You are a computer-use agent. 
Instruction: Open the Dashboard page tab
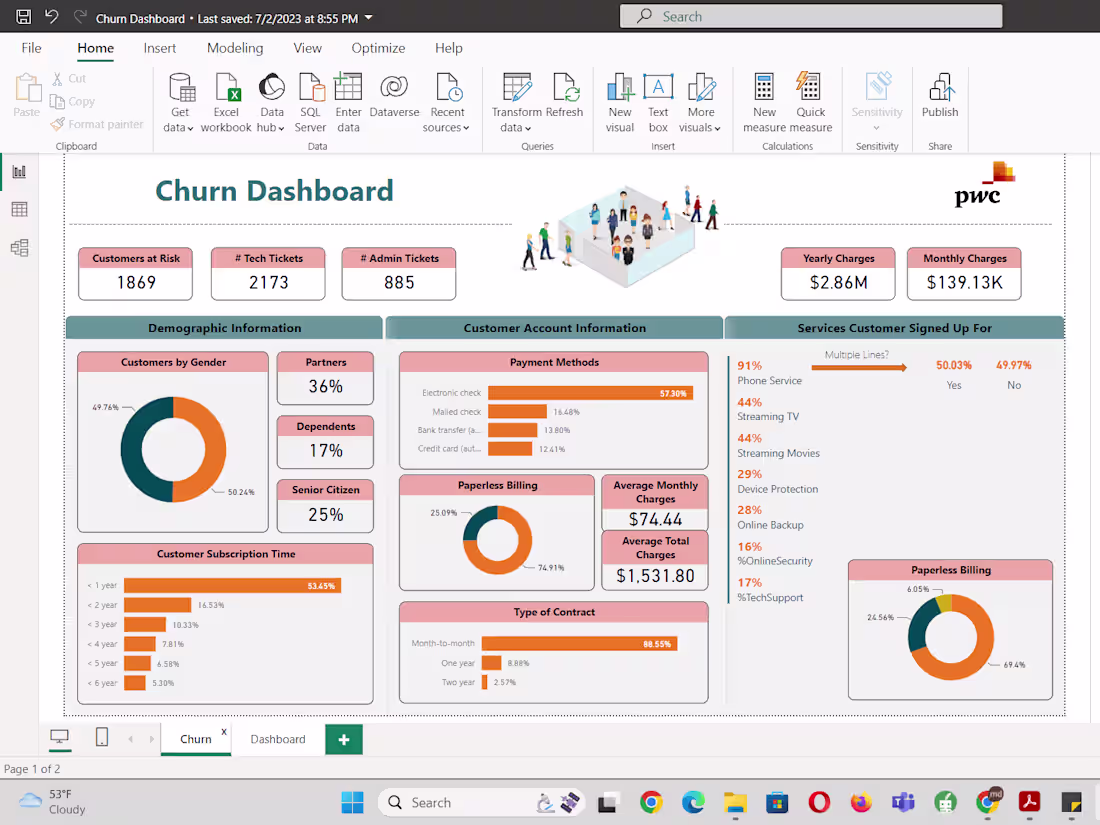point(277,739)
